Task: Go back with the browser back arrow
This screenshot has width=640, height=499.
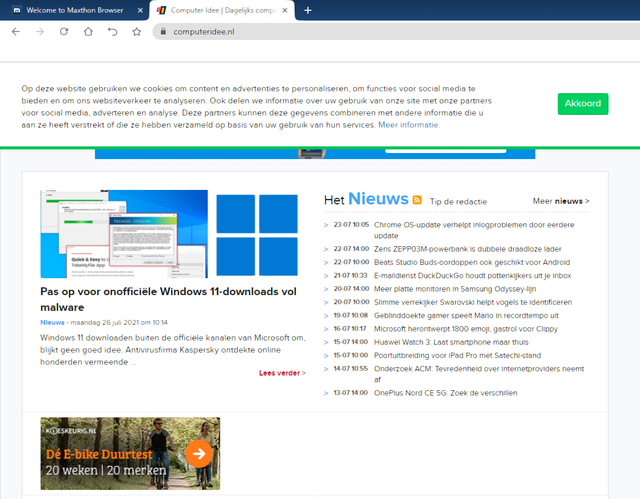Action: [x=16, y=31]
